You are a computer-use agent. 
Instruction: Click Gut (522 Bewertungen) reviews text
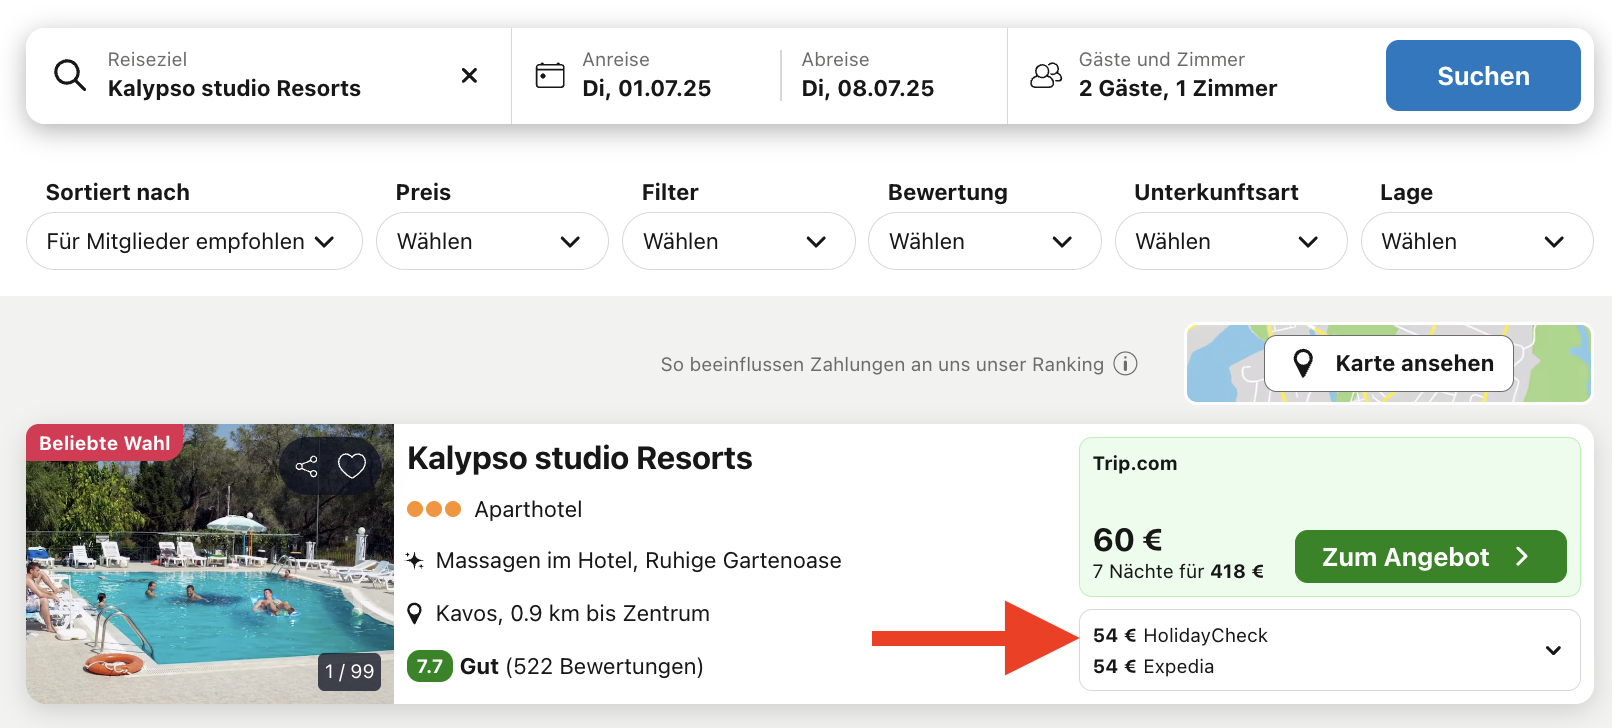tap(581, 666)
